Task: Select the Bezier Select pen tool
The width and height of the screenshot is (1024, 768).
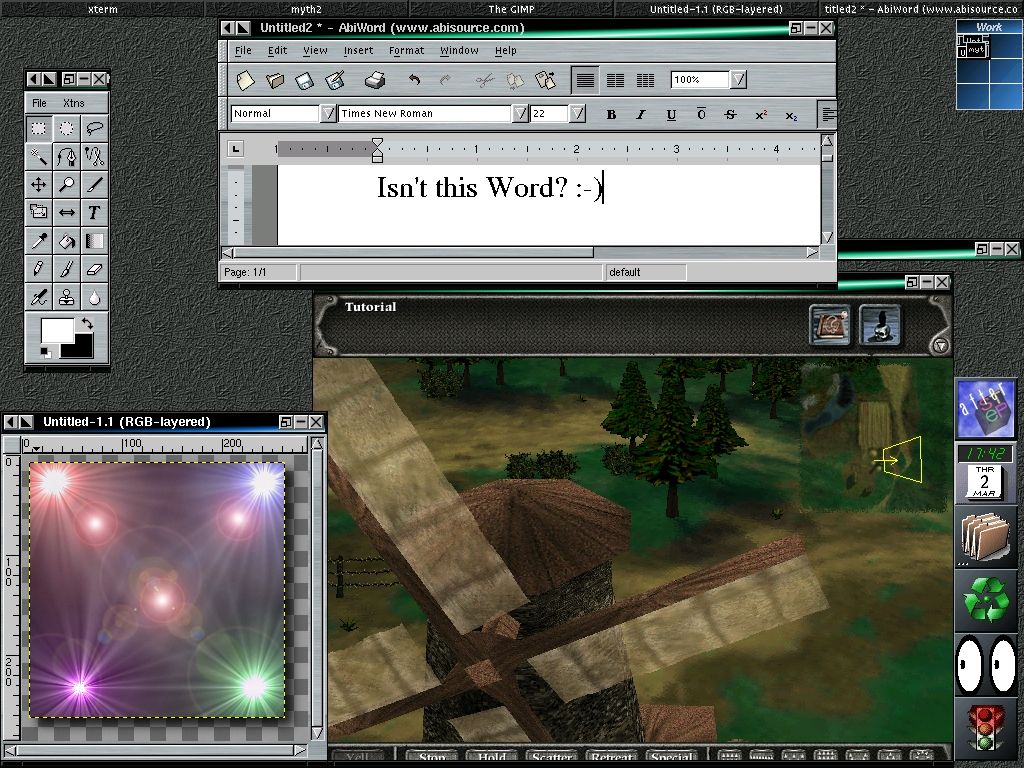Action: (x=66, y=157)
